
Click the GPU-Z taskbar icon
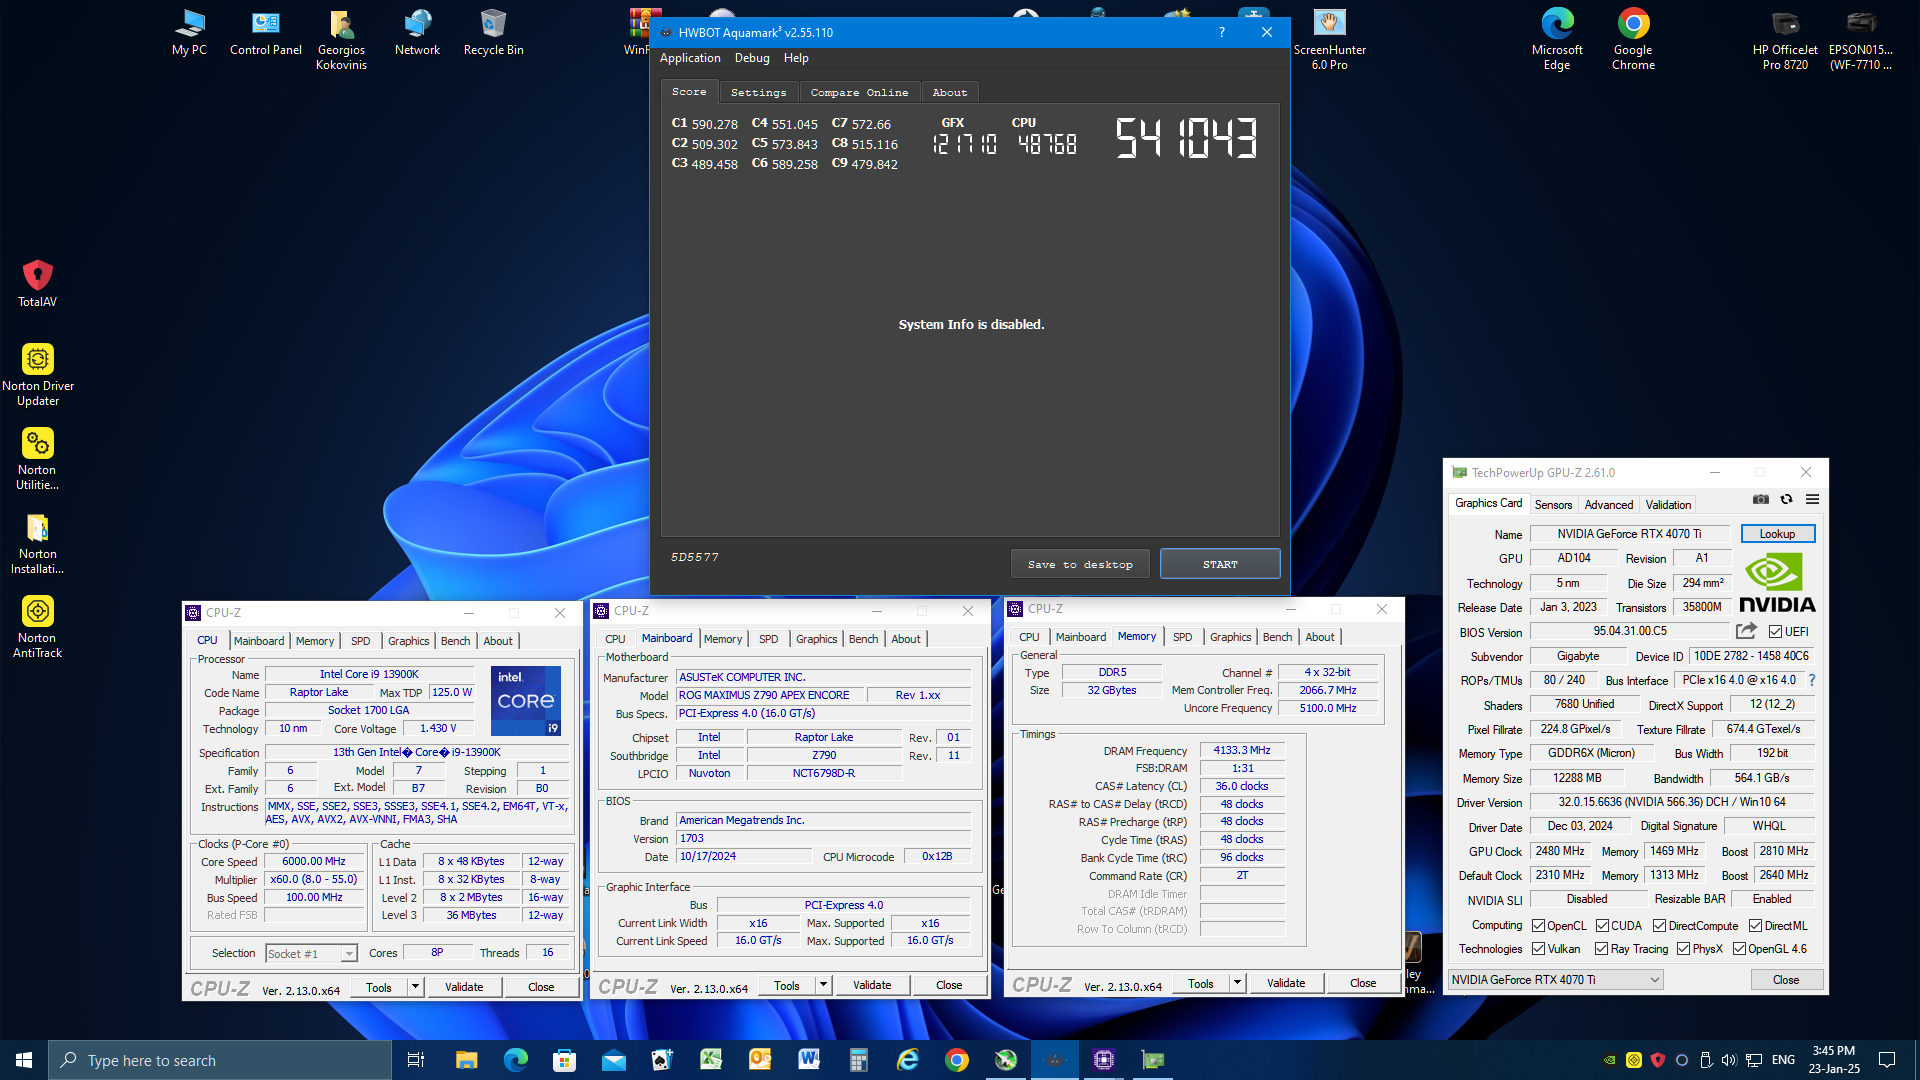1153,1060
